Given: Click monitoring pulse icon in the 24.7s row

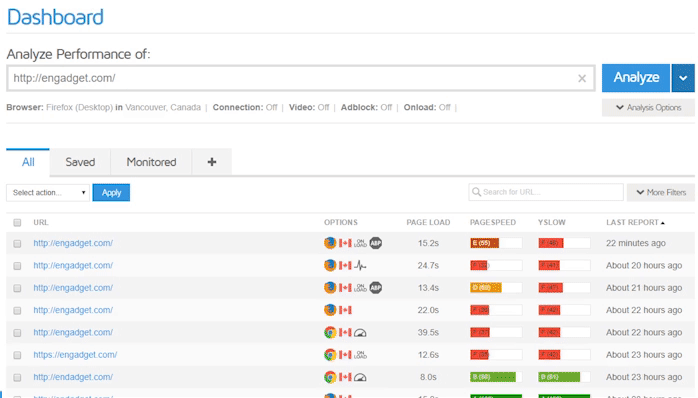Looking at the screenshot, I should 360,266.
